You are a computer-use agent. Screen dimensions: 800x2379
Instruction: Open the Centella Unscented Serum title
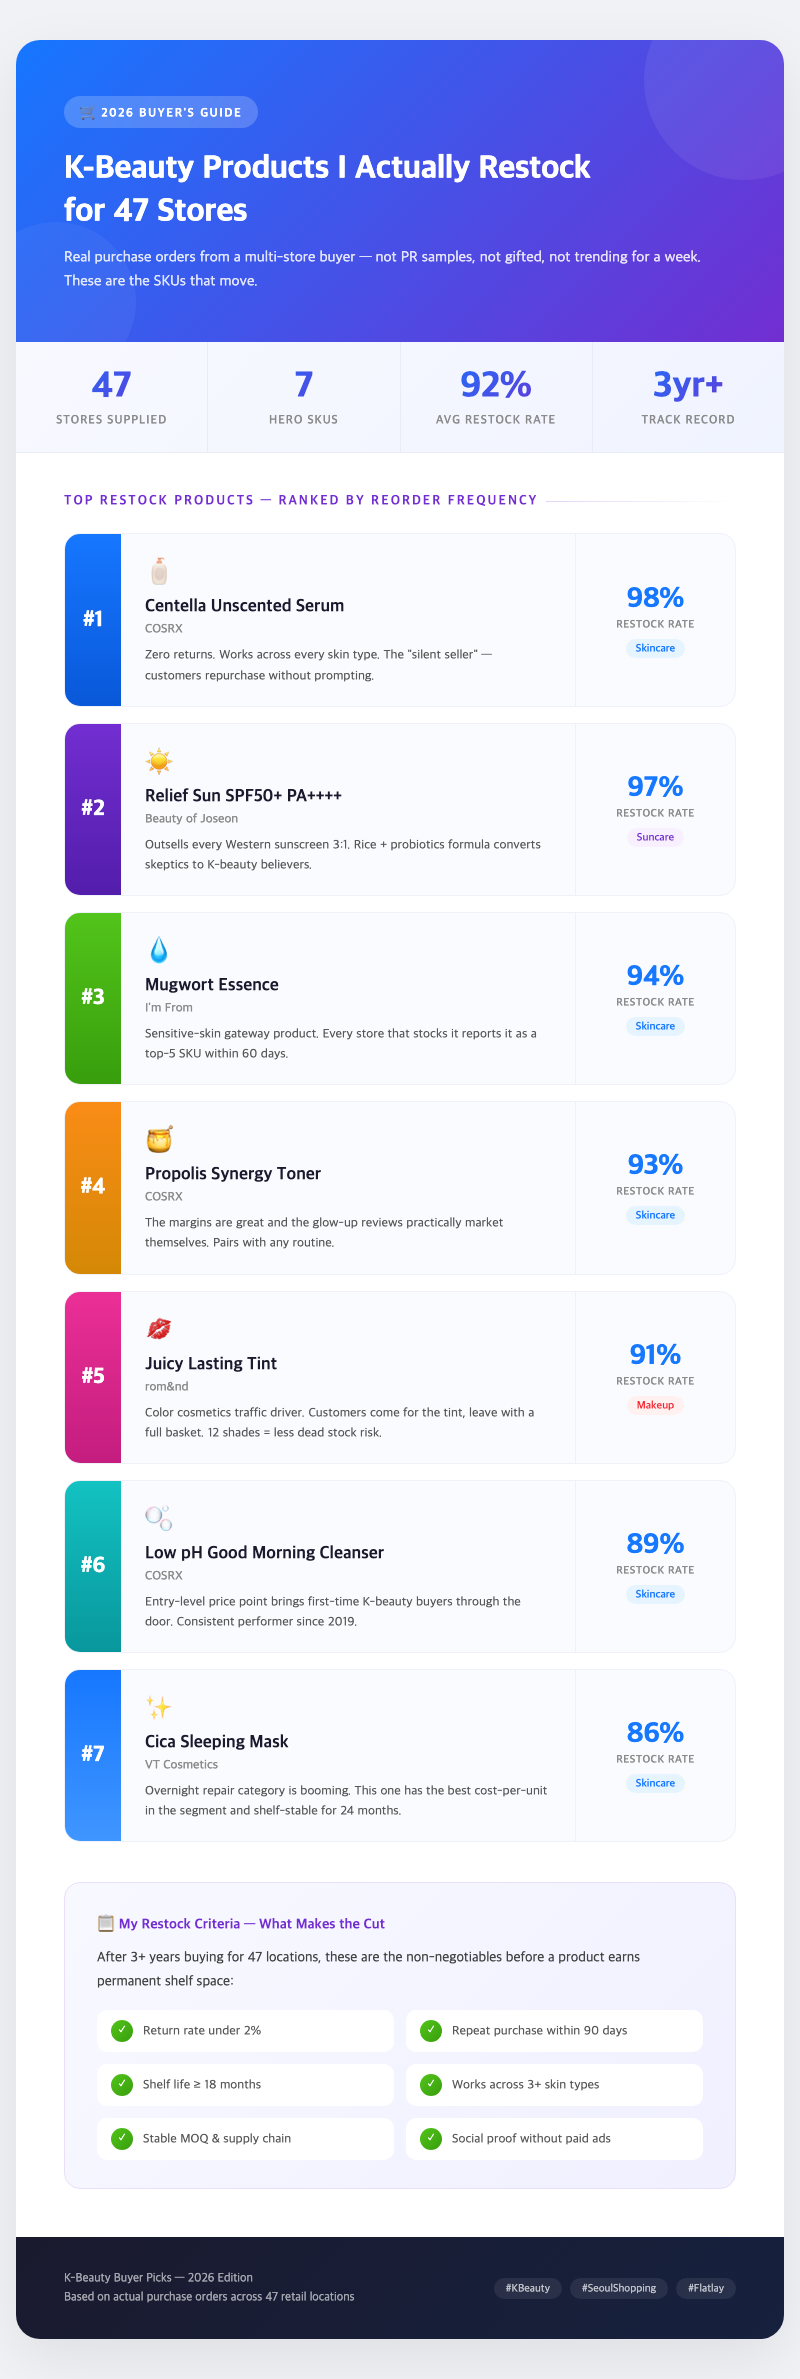(x=244, y=605)
